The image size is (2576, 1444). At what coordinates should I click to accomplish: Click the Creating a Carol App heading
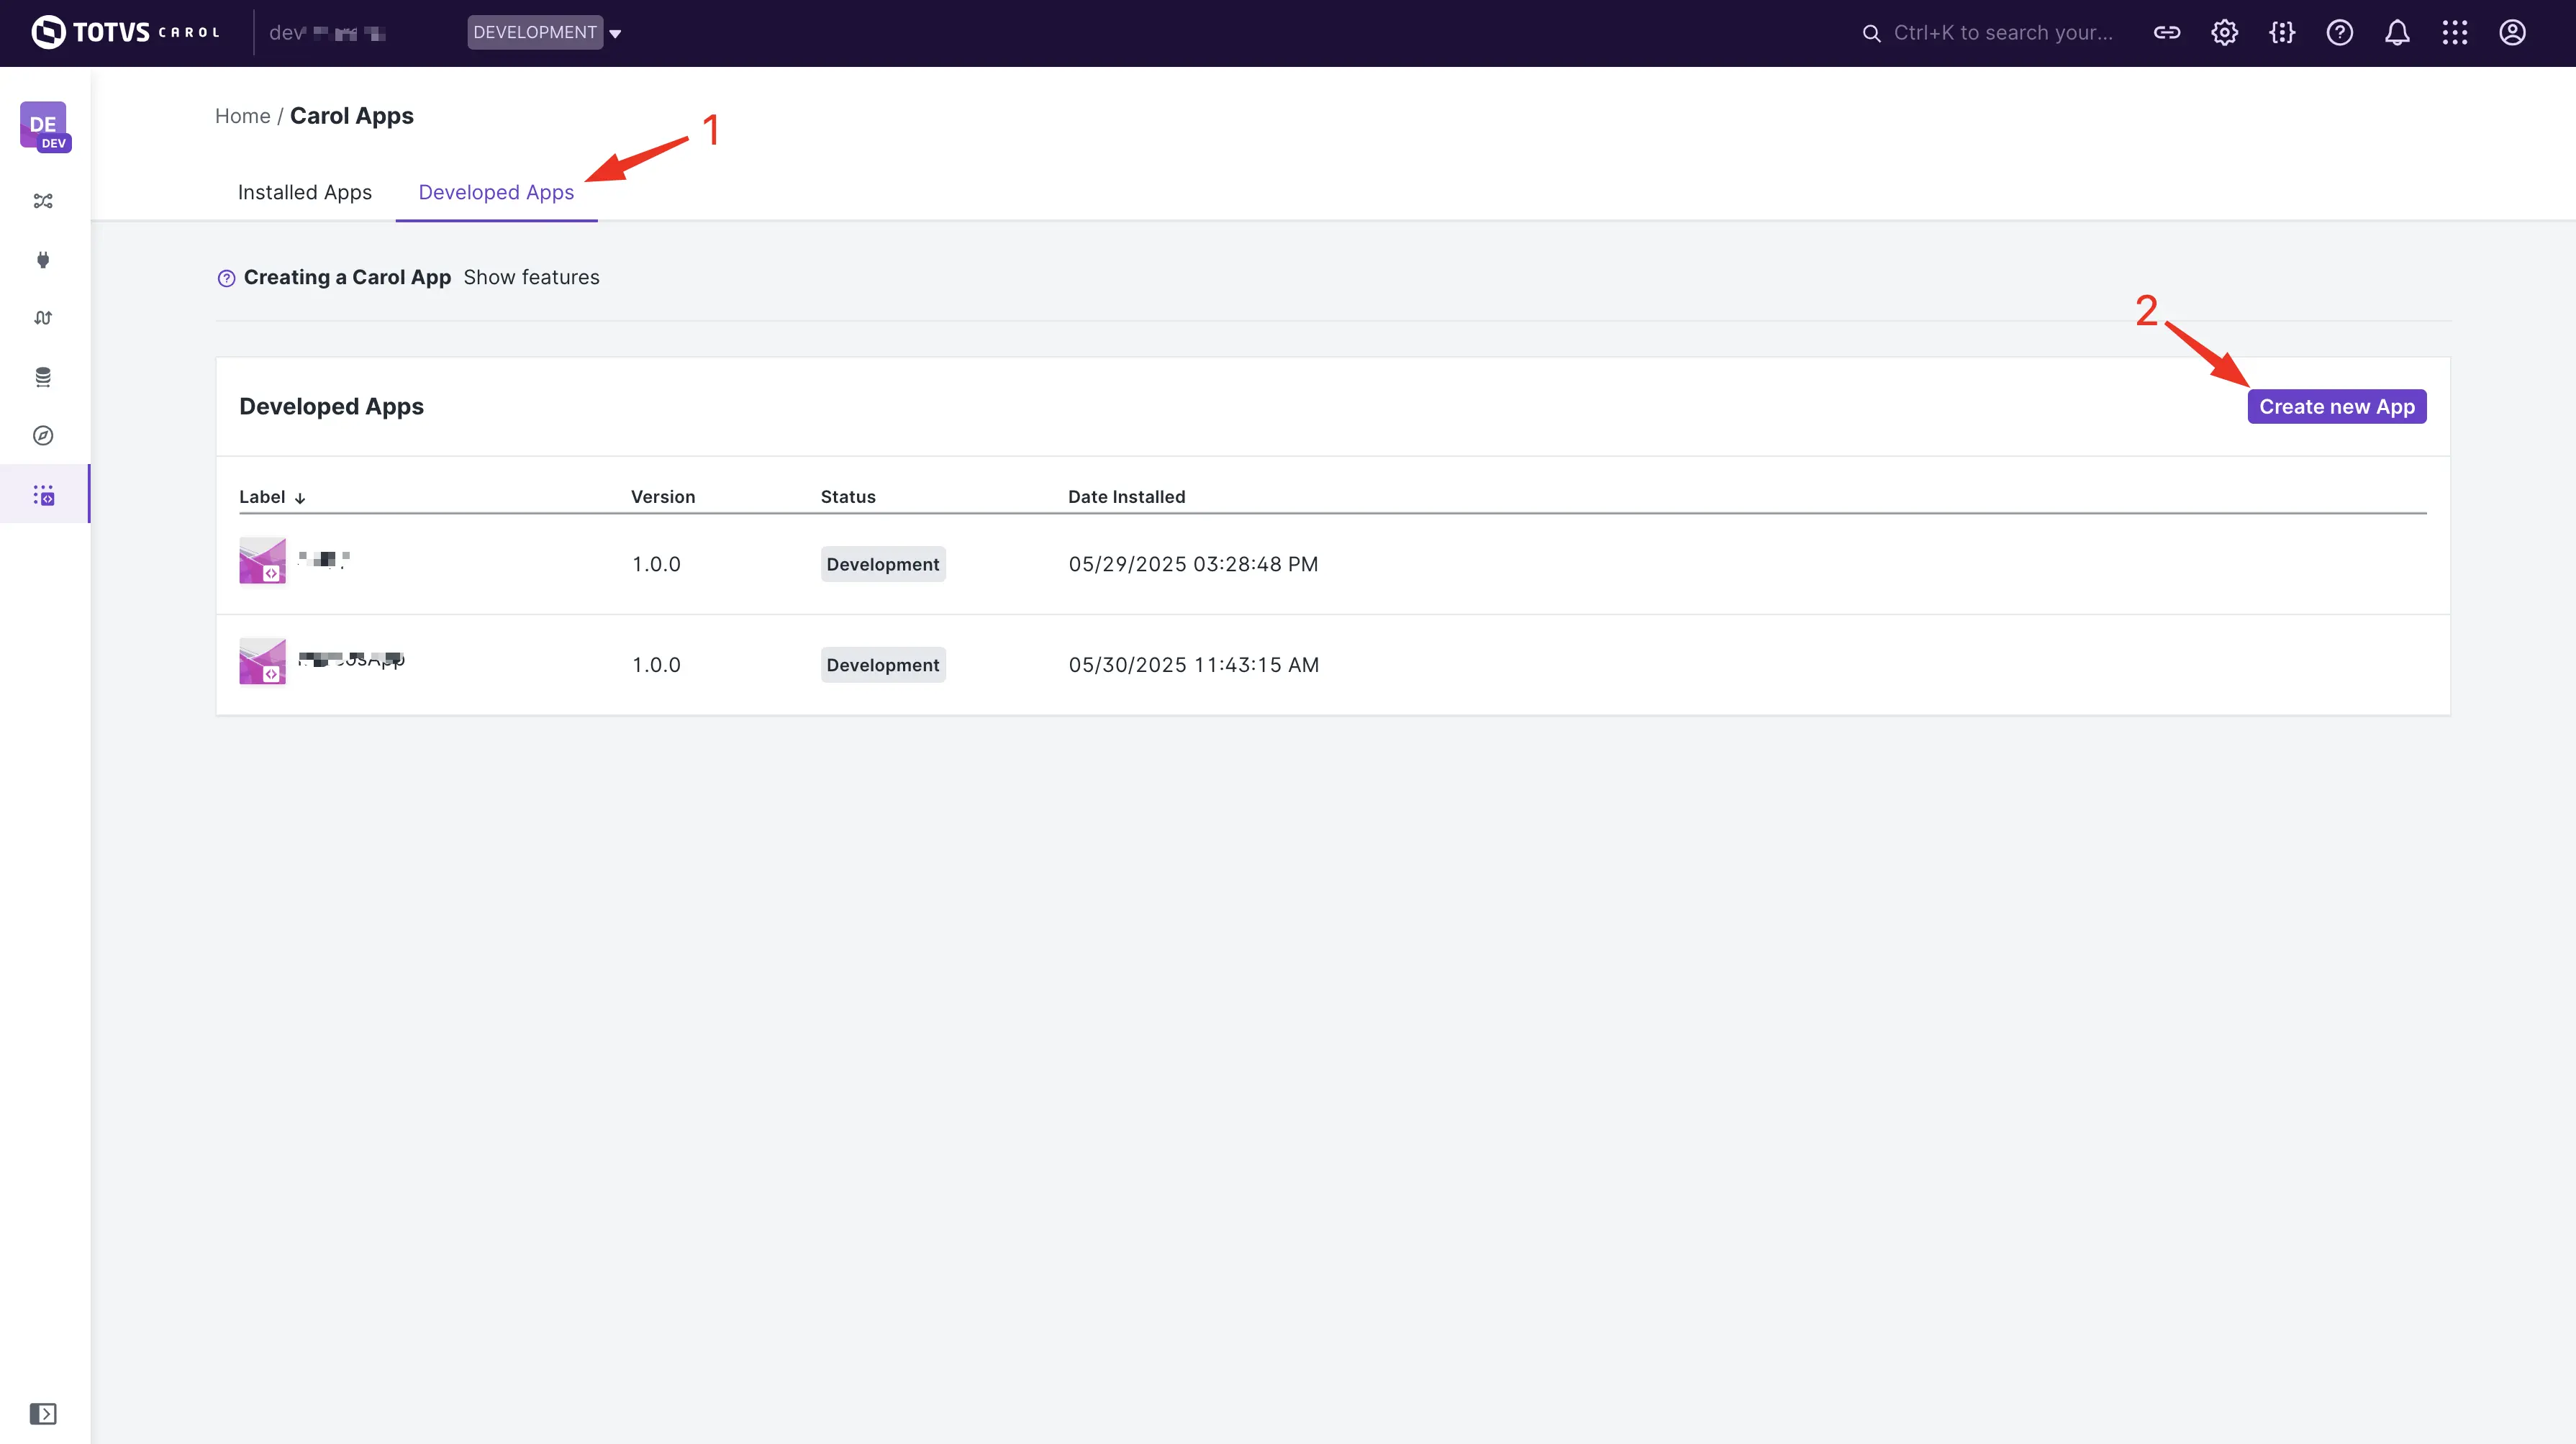pyautogui.click(x=347, y=277)
